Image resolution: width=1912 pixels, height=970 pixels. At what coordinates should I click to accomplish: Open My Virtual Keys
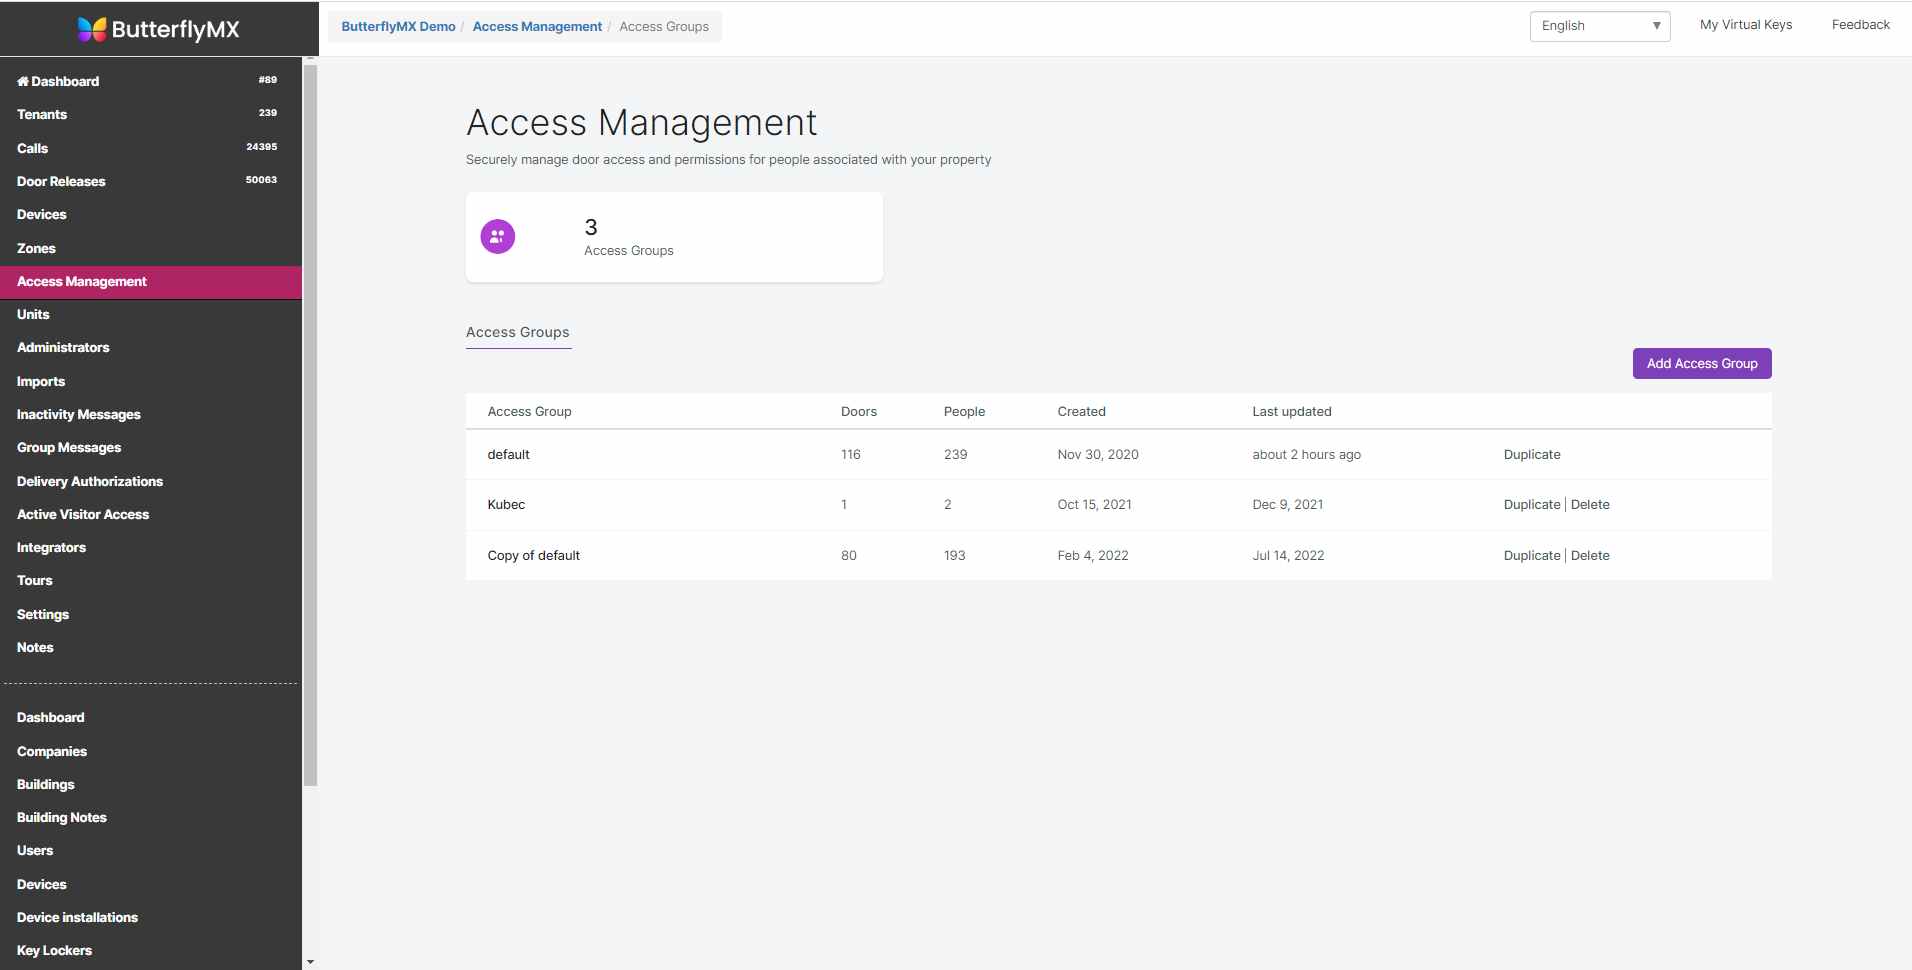(x=1745, y=24)
